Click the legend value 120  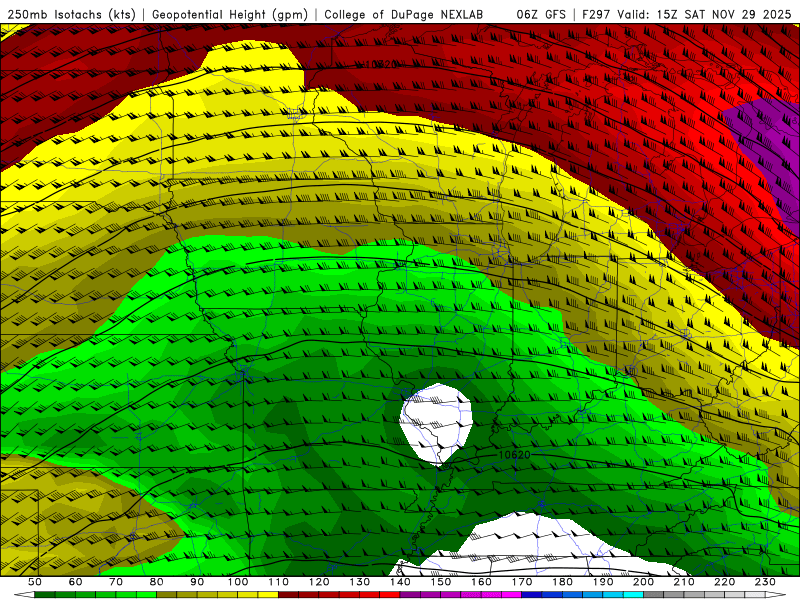[319, 582]
